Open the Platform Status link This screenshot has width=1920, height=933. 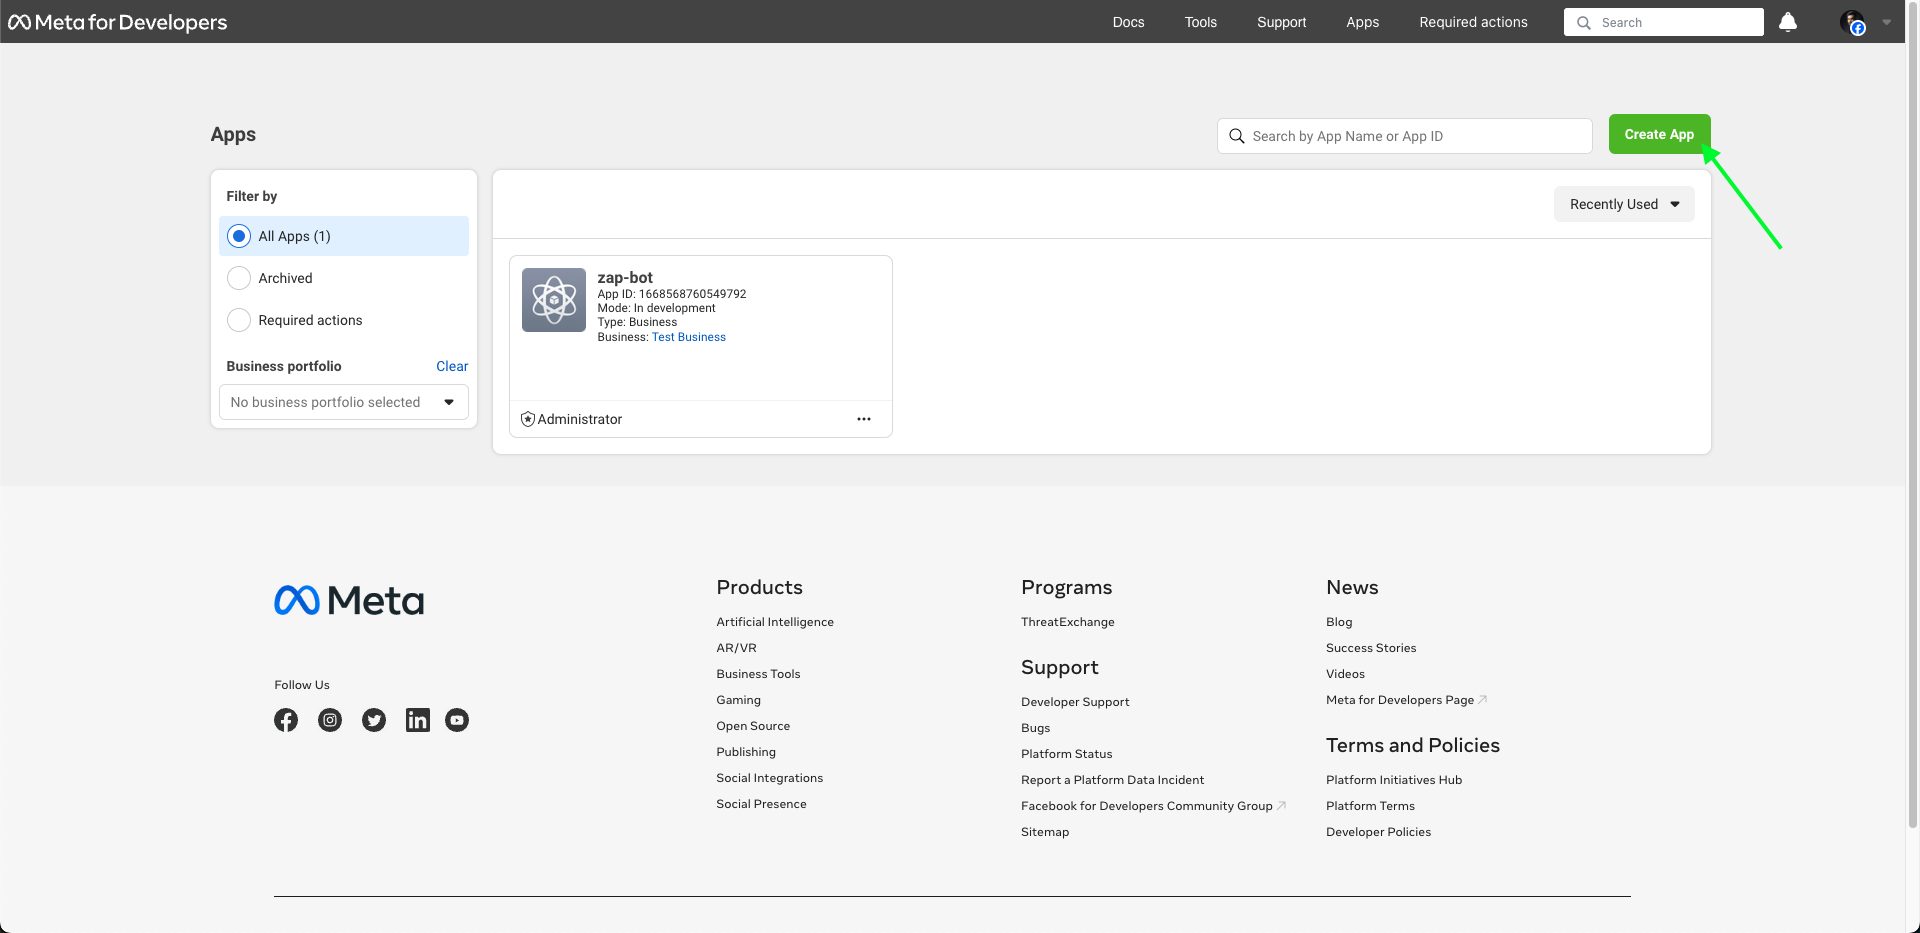pos(1067,754)
